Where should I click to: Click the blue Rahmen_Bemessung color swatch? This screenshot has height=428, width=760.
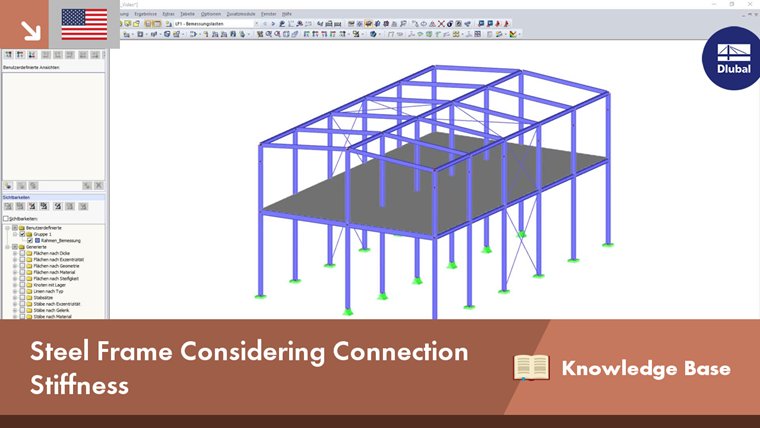[37, 240]
